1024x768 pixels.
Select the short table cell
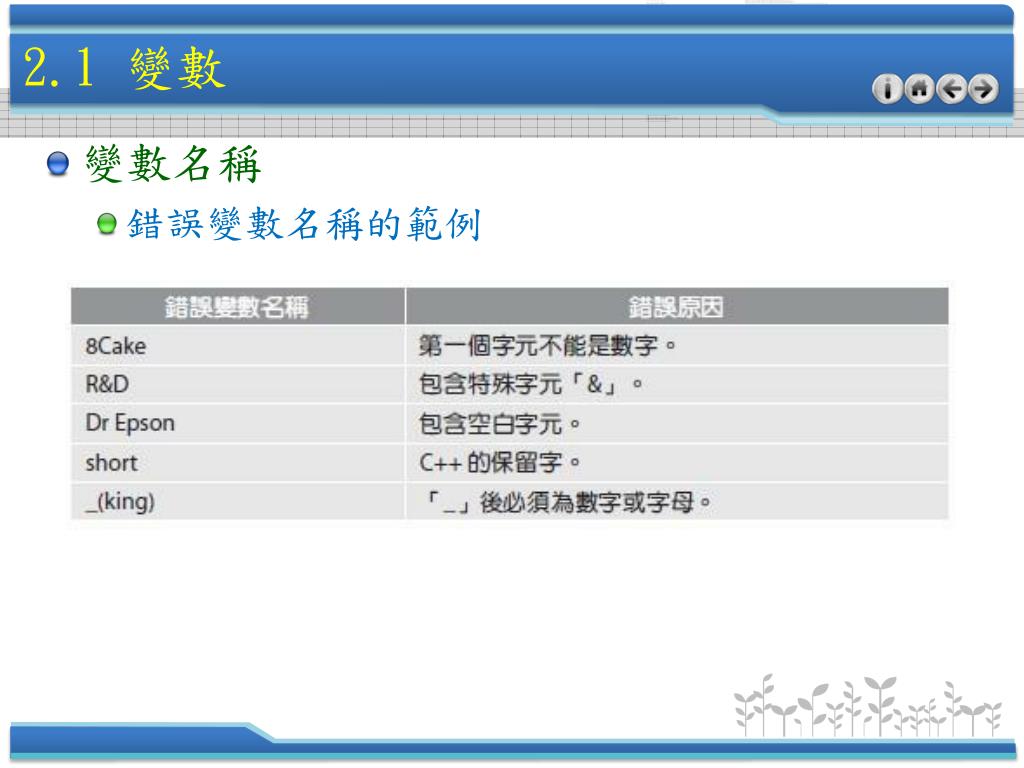pos(238,462)
